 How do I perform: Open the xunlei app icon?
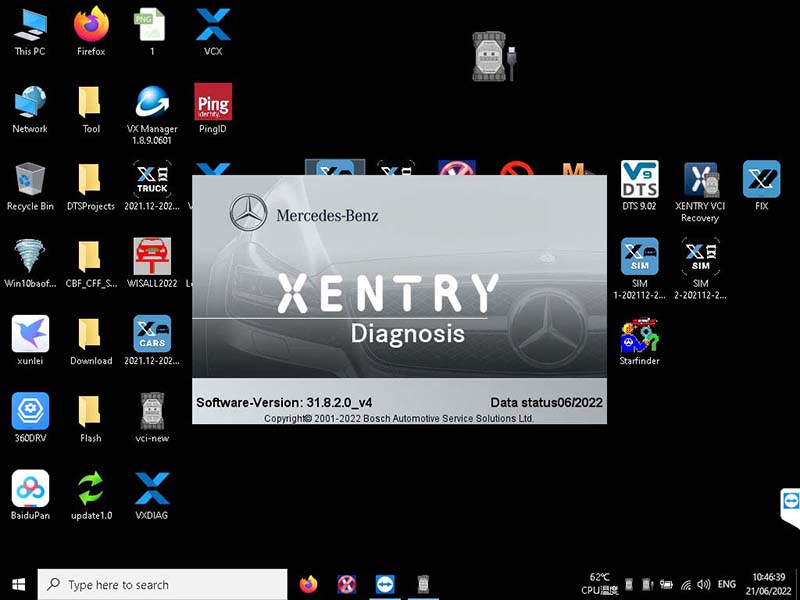click(30, 340)
